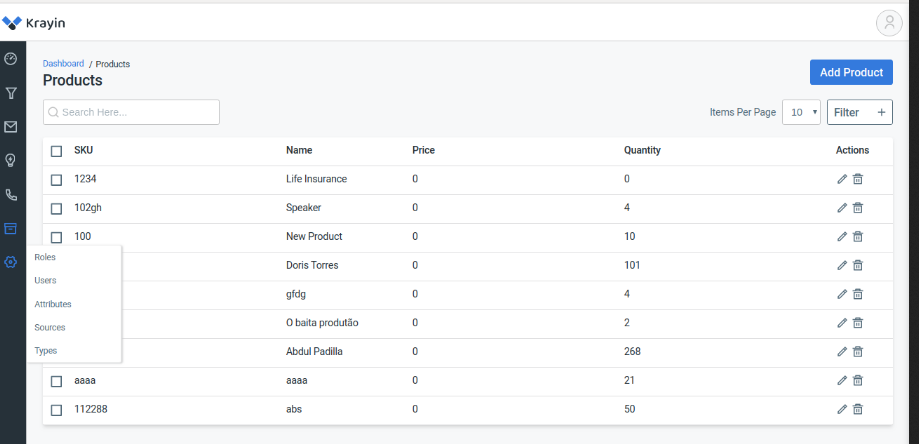This screenshot has width=919, height=444.
Task: Open the Activities lightbulb sidebar icon
Action: 11,160
